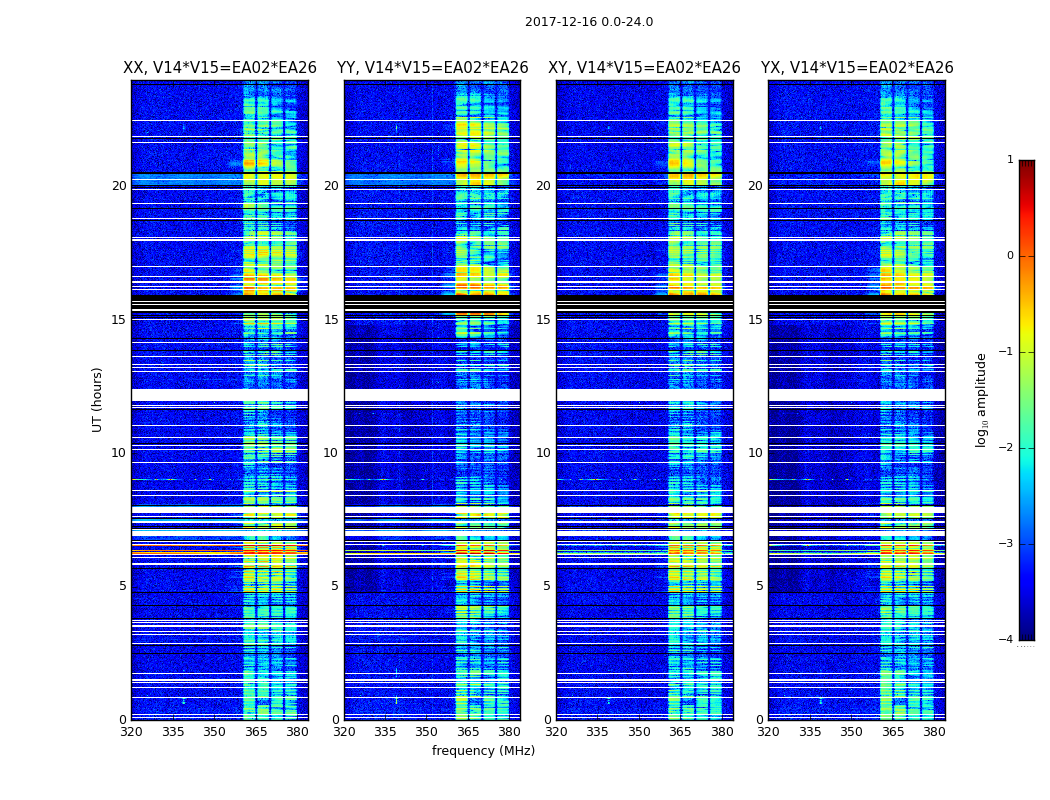The width and height of the screenshot is (1050, 800).
Task: Click the YX, V14*V15=EA02*EA26 panel title
Action: pyautogui.click(x=856, y=68)
